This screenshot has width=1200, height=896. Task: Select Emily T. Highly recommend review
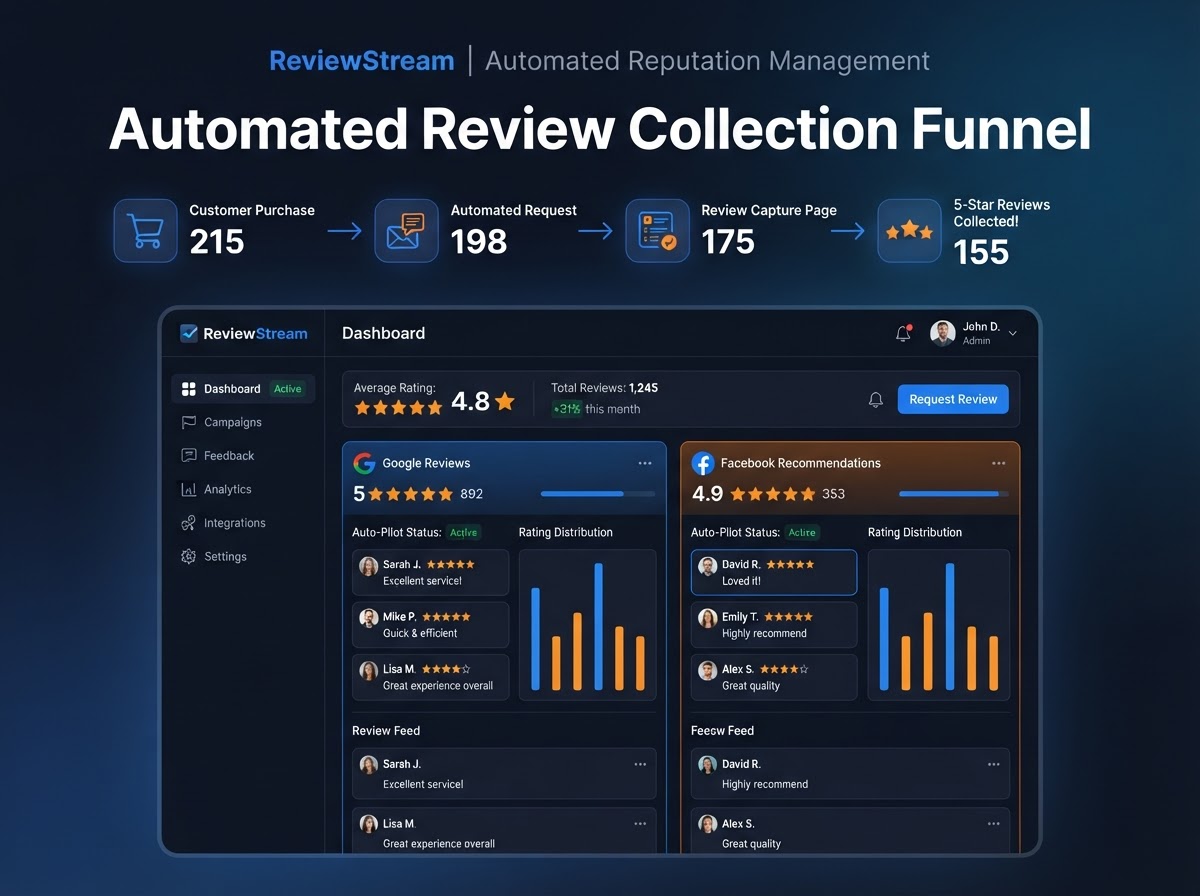click(774, 625)
